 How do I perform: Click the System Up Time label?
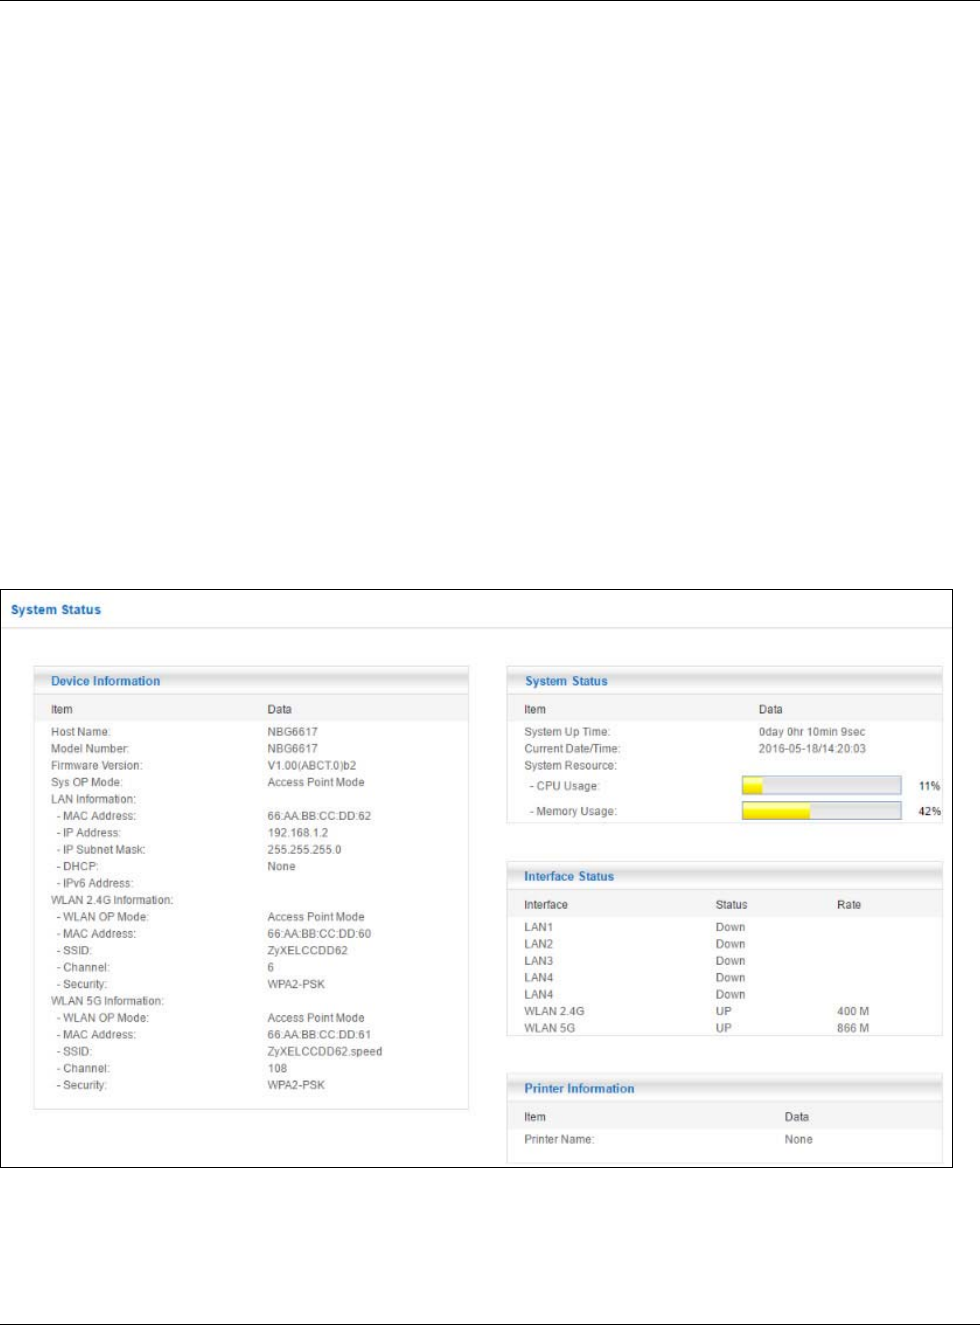pos(567,732)
